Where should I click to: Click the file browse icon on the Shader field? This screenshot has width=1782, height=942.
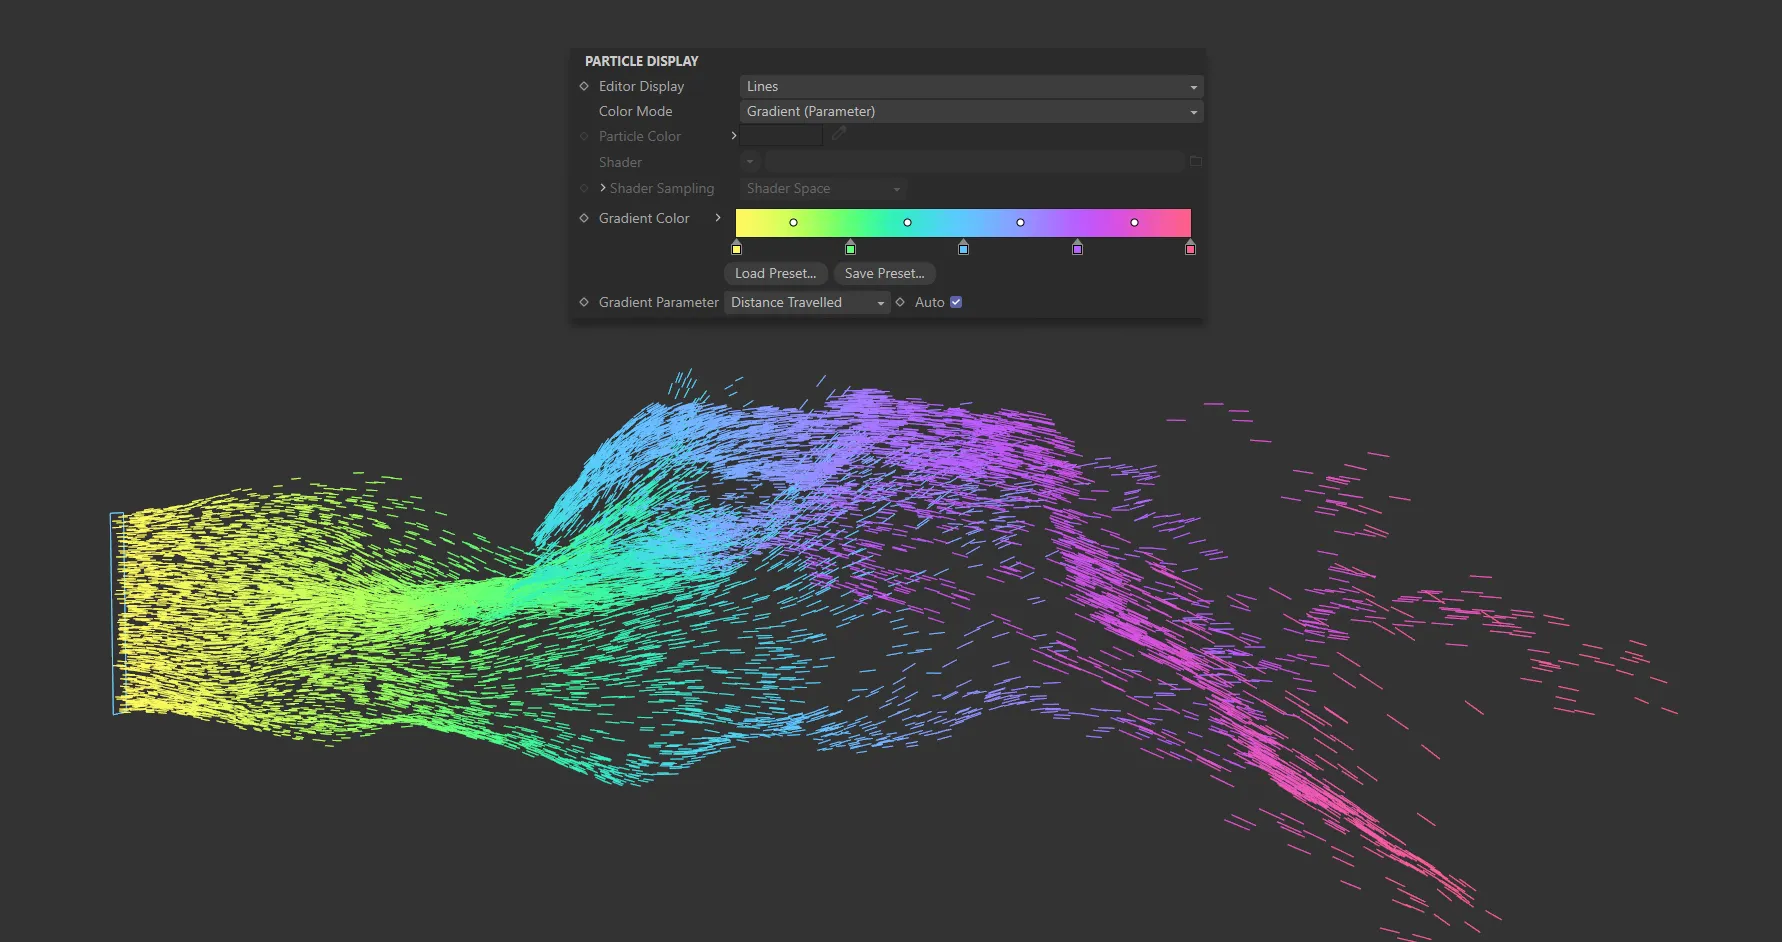tap(1196, 161)
